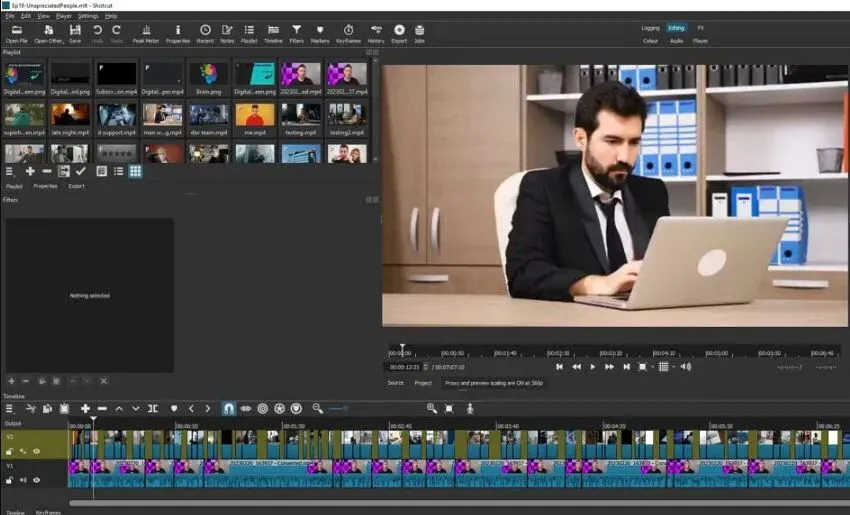Click the record audio microphone icon

click(469, 408)
